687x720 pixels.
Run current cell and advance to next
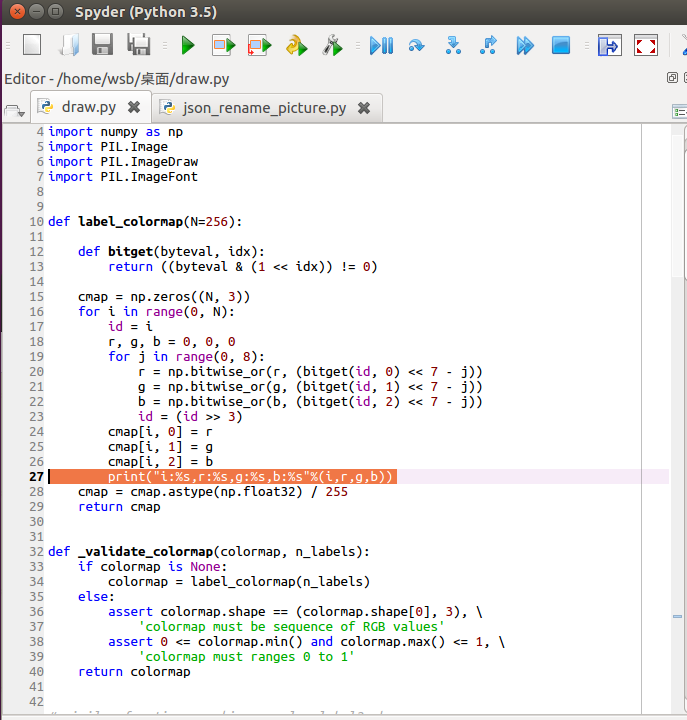point(259,45)
